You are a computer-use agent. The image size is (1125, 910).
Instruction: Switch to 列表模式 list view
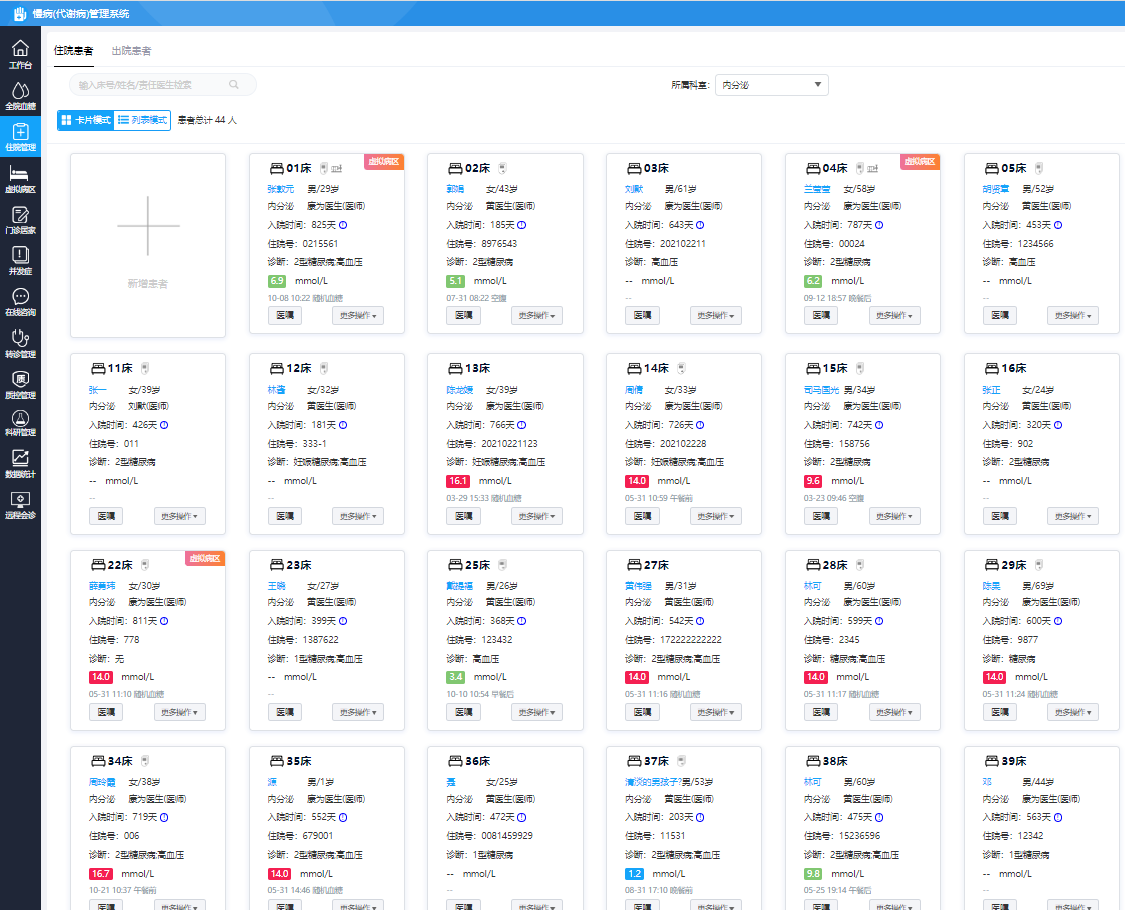(142, 120)
